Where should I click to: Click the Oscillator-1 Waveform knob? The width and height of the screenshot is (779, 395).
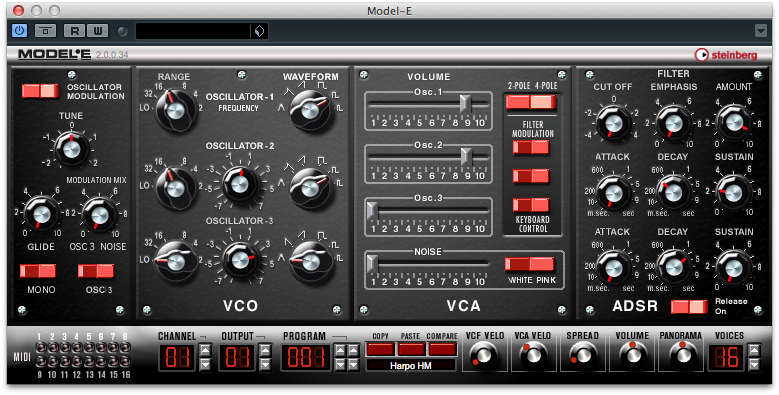point(311,110)
